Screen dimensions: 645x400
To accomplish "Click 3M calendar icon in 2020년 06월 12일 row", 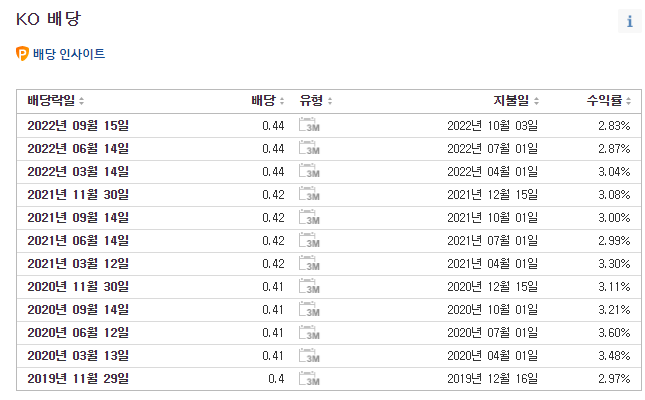I will click(309, 332).
